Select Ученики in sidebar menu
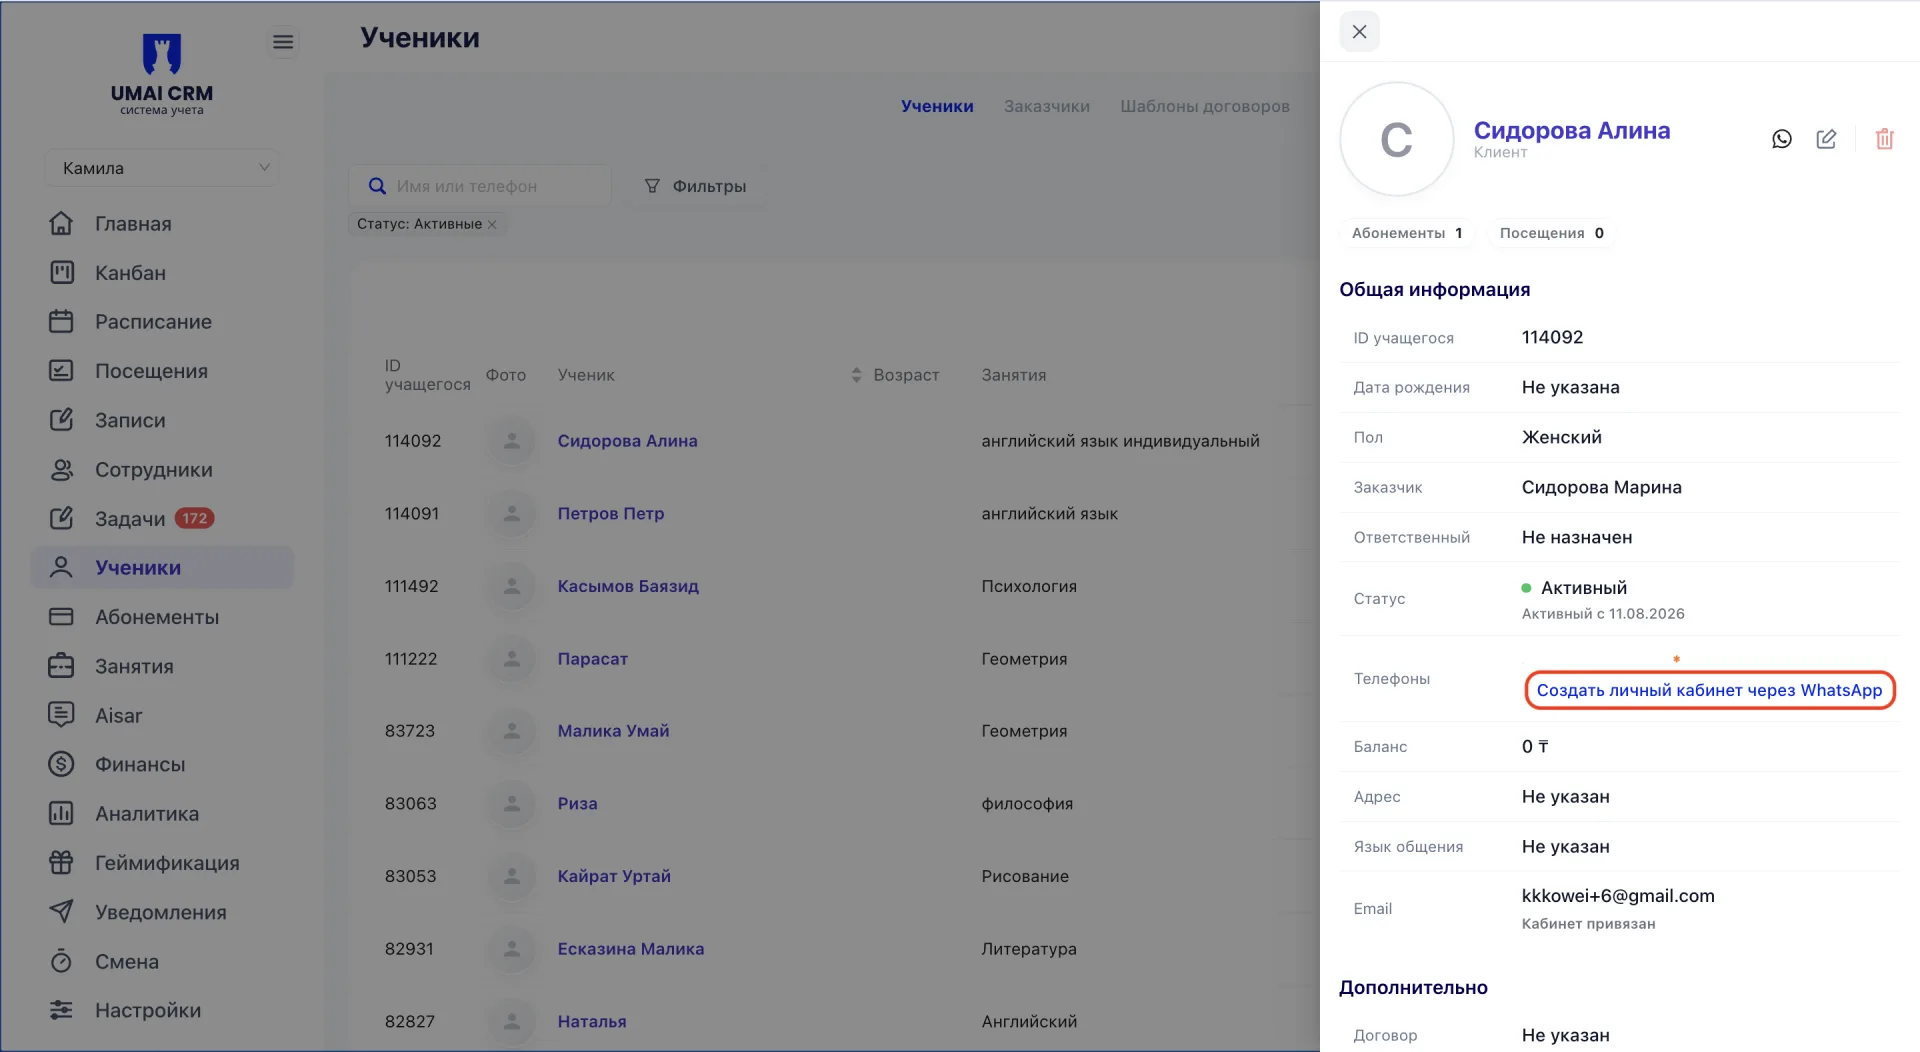Image resolution: width=1920 pixels, height=1052 pixels. click(162, 568)
